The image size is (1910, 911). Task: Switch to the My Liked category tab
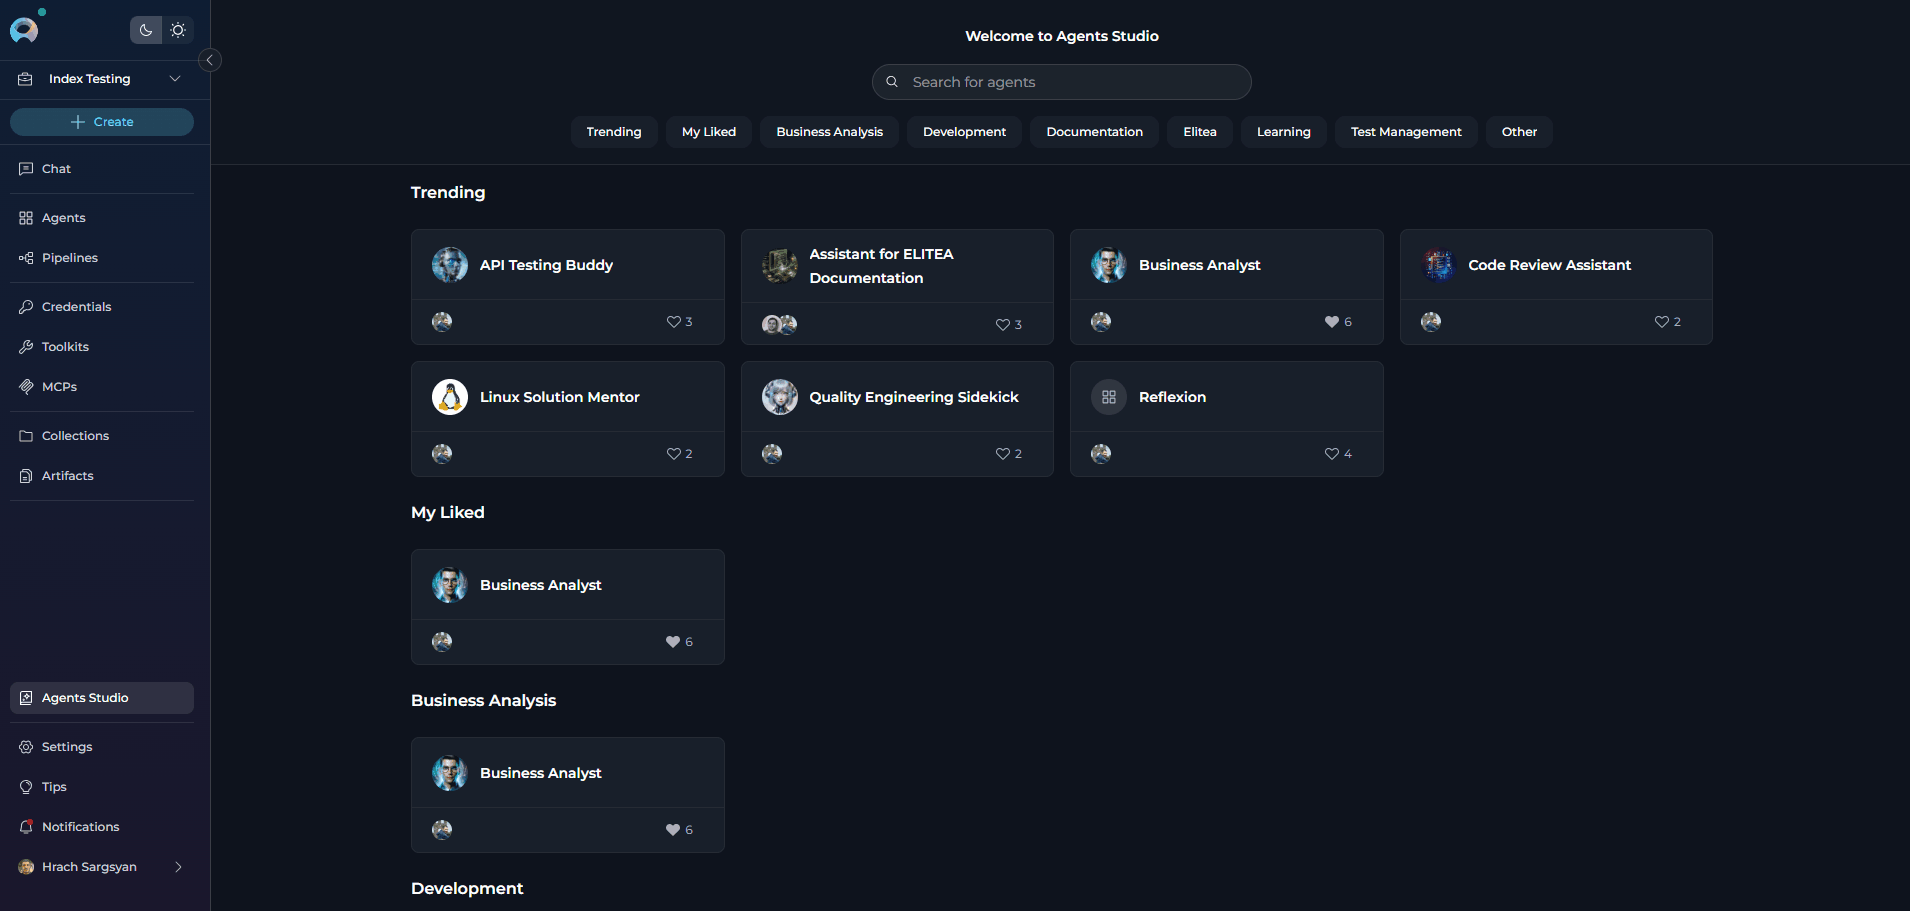click(708, 131)
